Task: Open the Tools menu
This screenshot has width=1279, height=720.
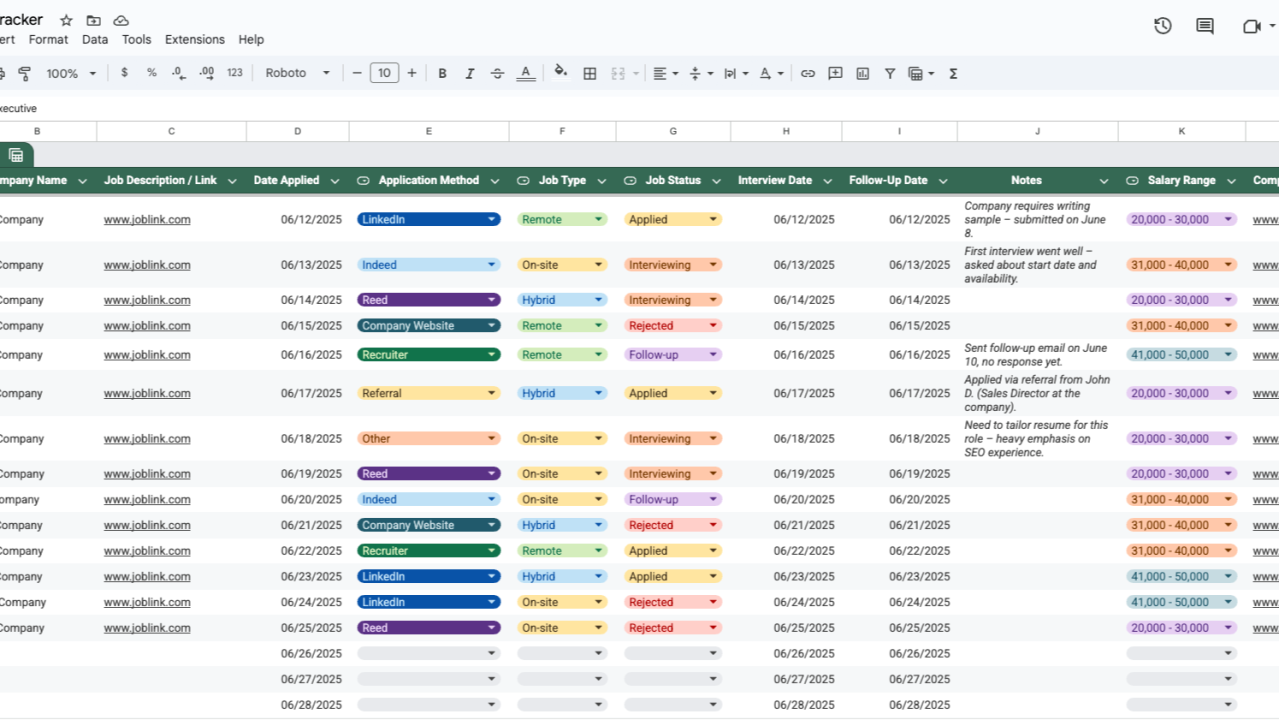Action: [x=136, y=40]
